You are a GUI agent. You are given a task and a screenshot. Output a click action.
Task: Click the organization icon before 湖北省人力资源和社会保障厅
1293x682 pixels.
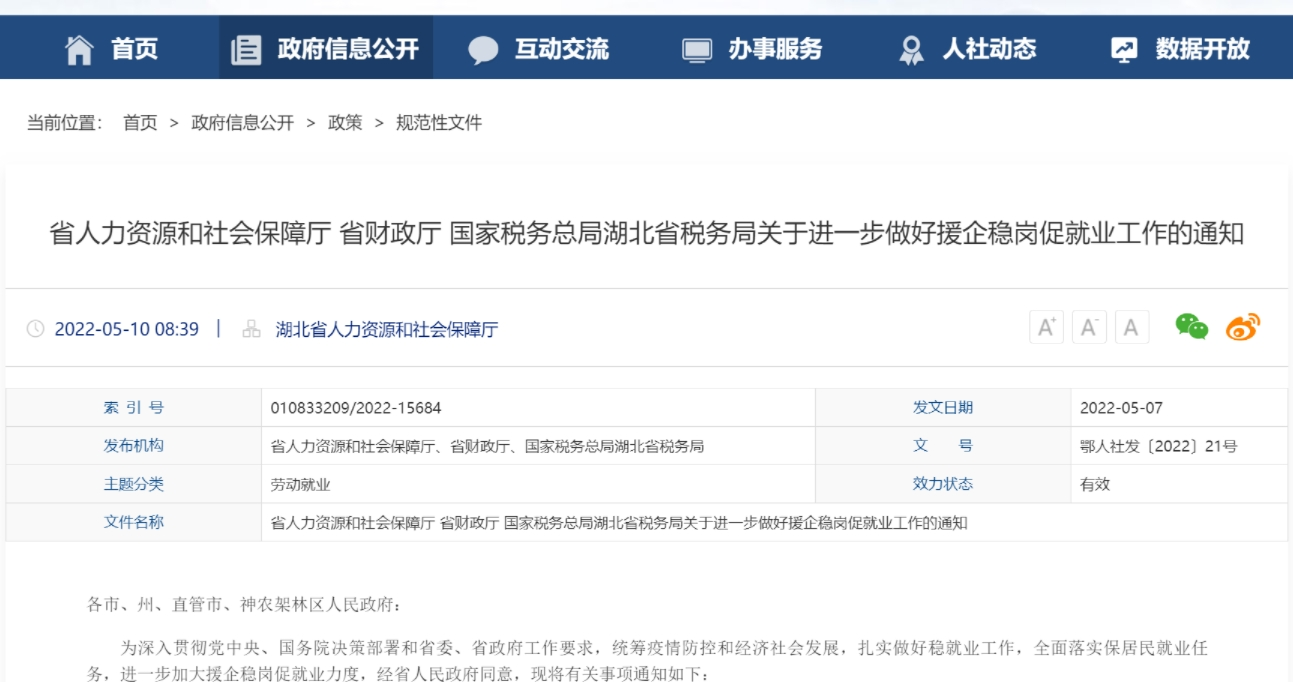click(x=251, y=329)
